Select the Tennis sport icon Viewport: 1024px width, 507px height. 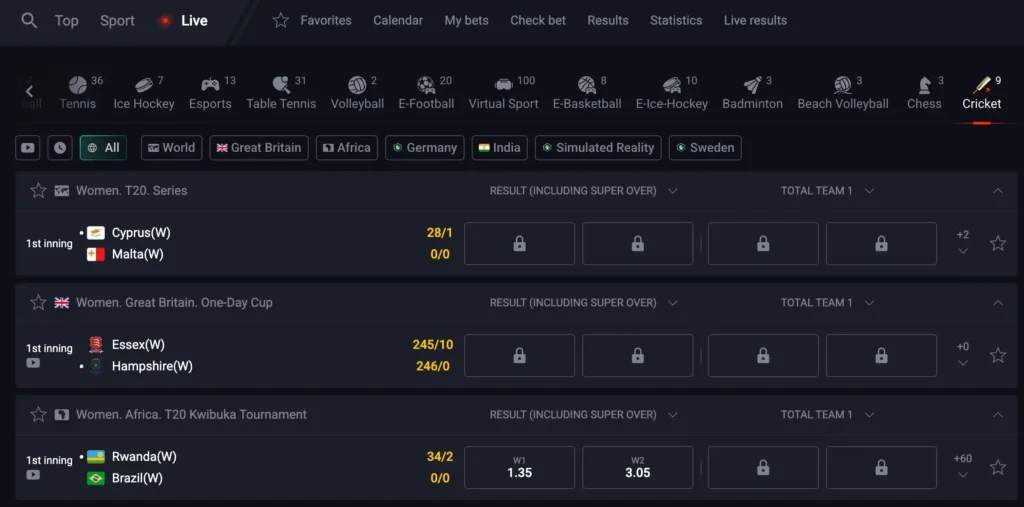78,86
